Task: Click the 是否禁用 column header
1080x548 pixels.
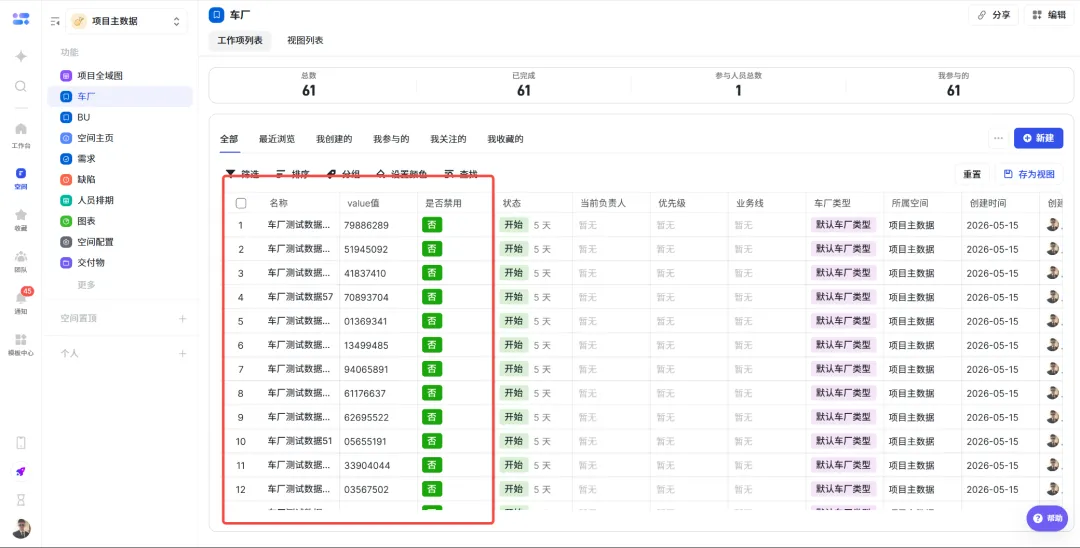Action: point(444,203)
